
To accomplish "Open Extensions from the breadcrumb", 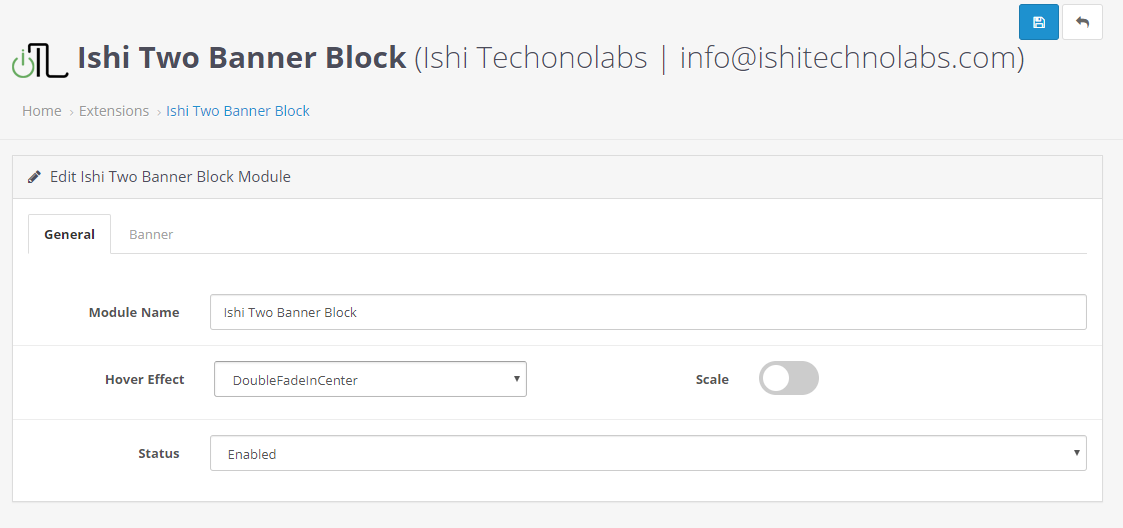I will tap(114, 111).
